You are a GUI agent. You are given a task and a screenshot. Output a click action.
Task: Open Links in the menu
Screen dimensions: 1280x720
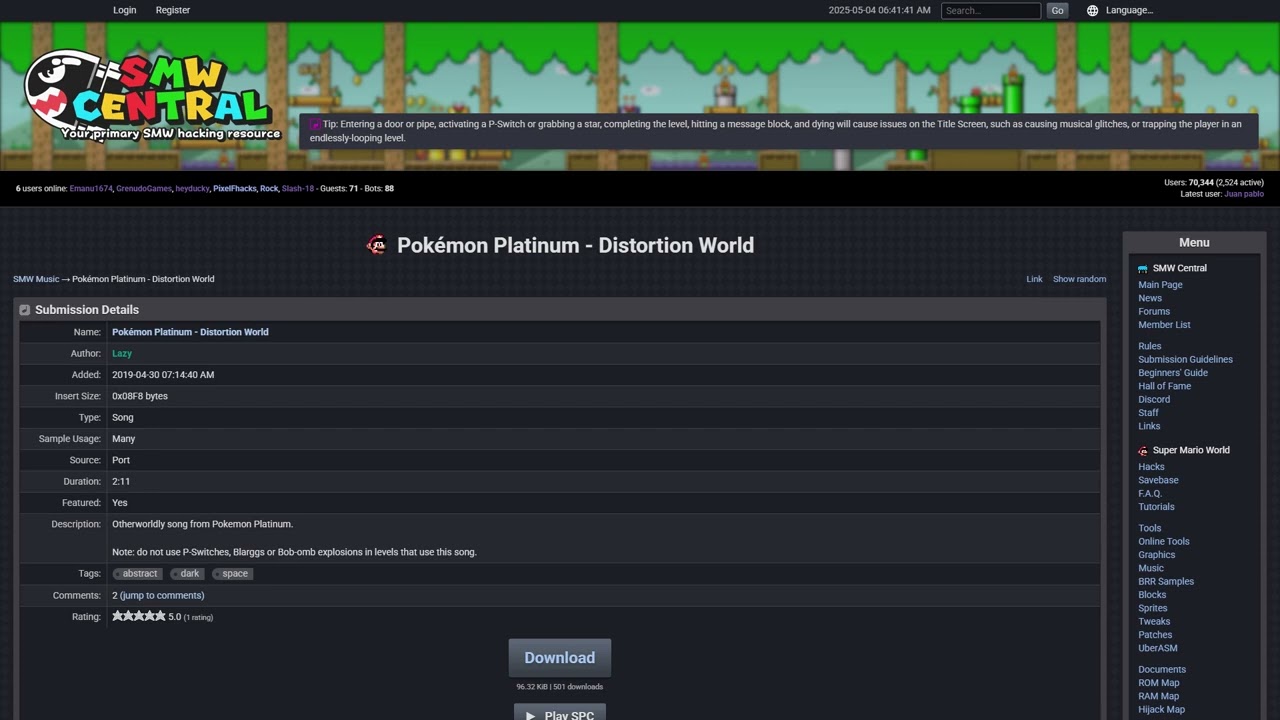point(1149,426)
